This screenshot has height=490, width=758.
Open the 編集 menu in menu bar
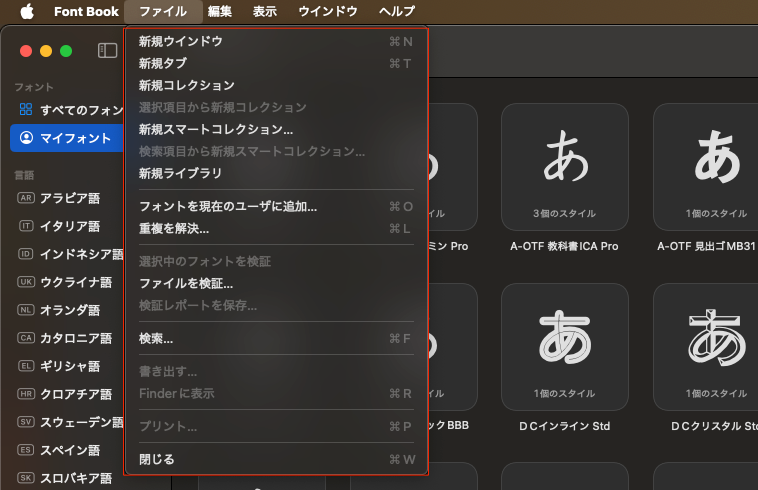click(x=220, y=12)
